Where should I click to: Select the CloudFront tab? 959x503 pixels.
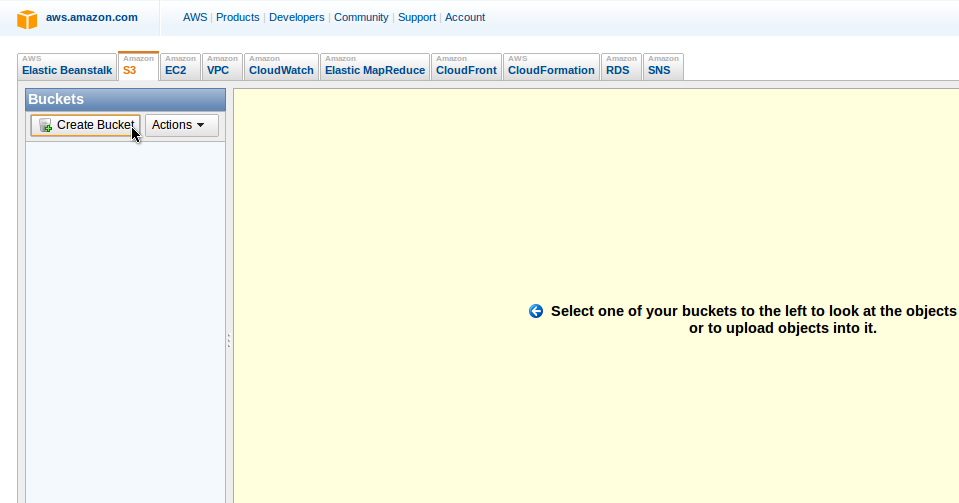[466, 67]
